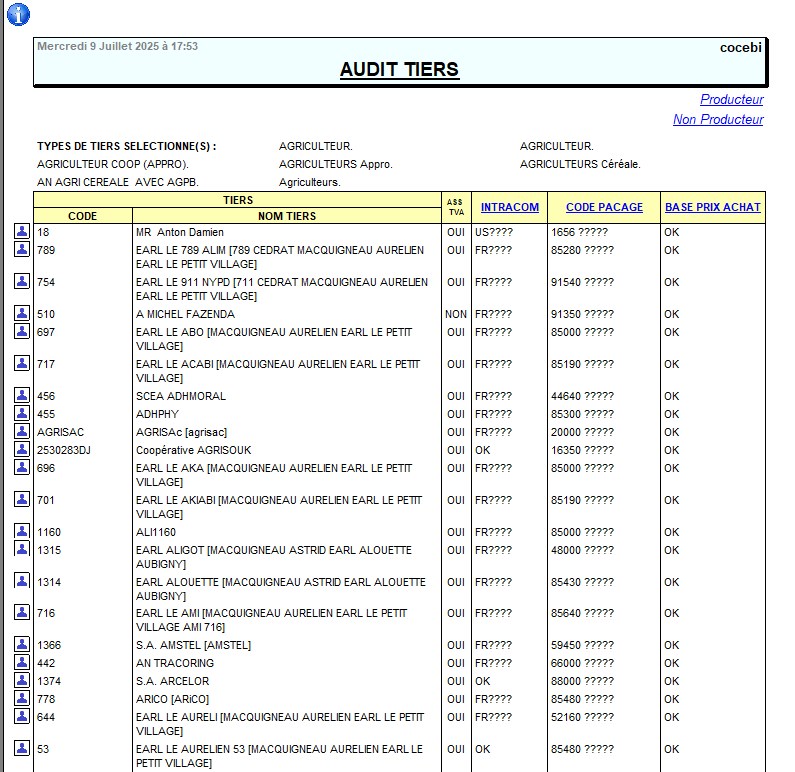Click the blue info icon at top left
Image resolution: width=795 pixels, height=772 pixels.
18,14
